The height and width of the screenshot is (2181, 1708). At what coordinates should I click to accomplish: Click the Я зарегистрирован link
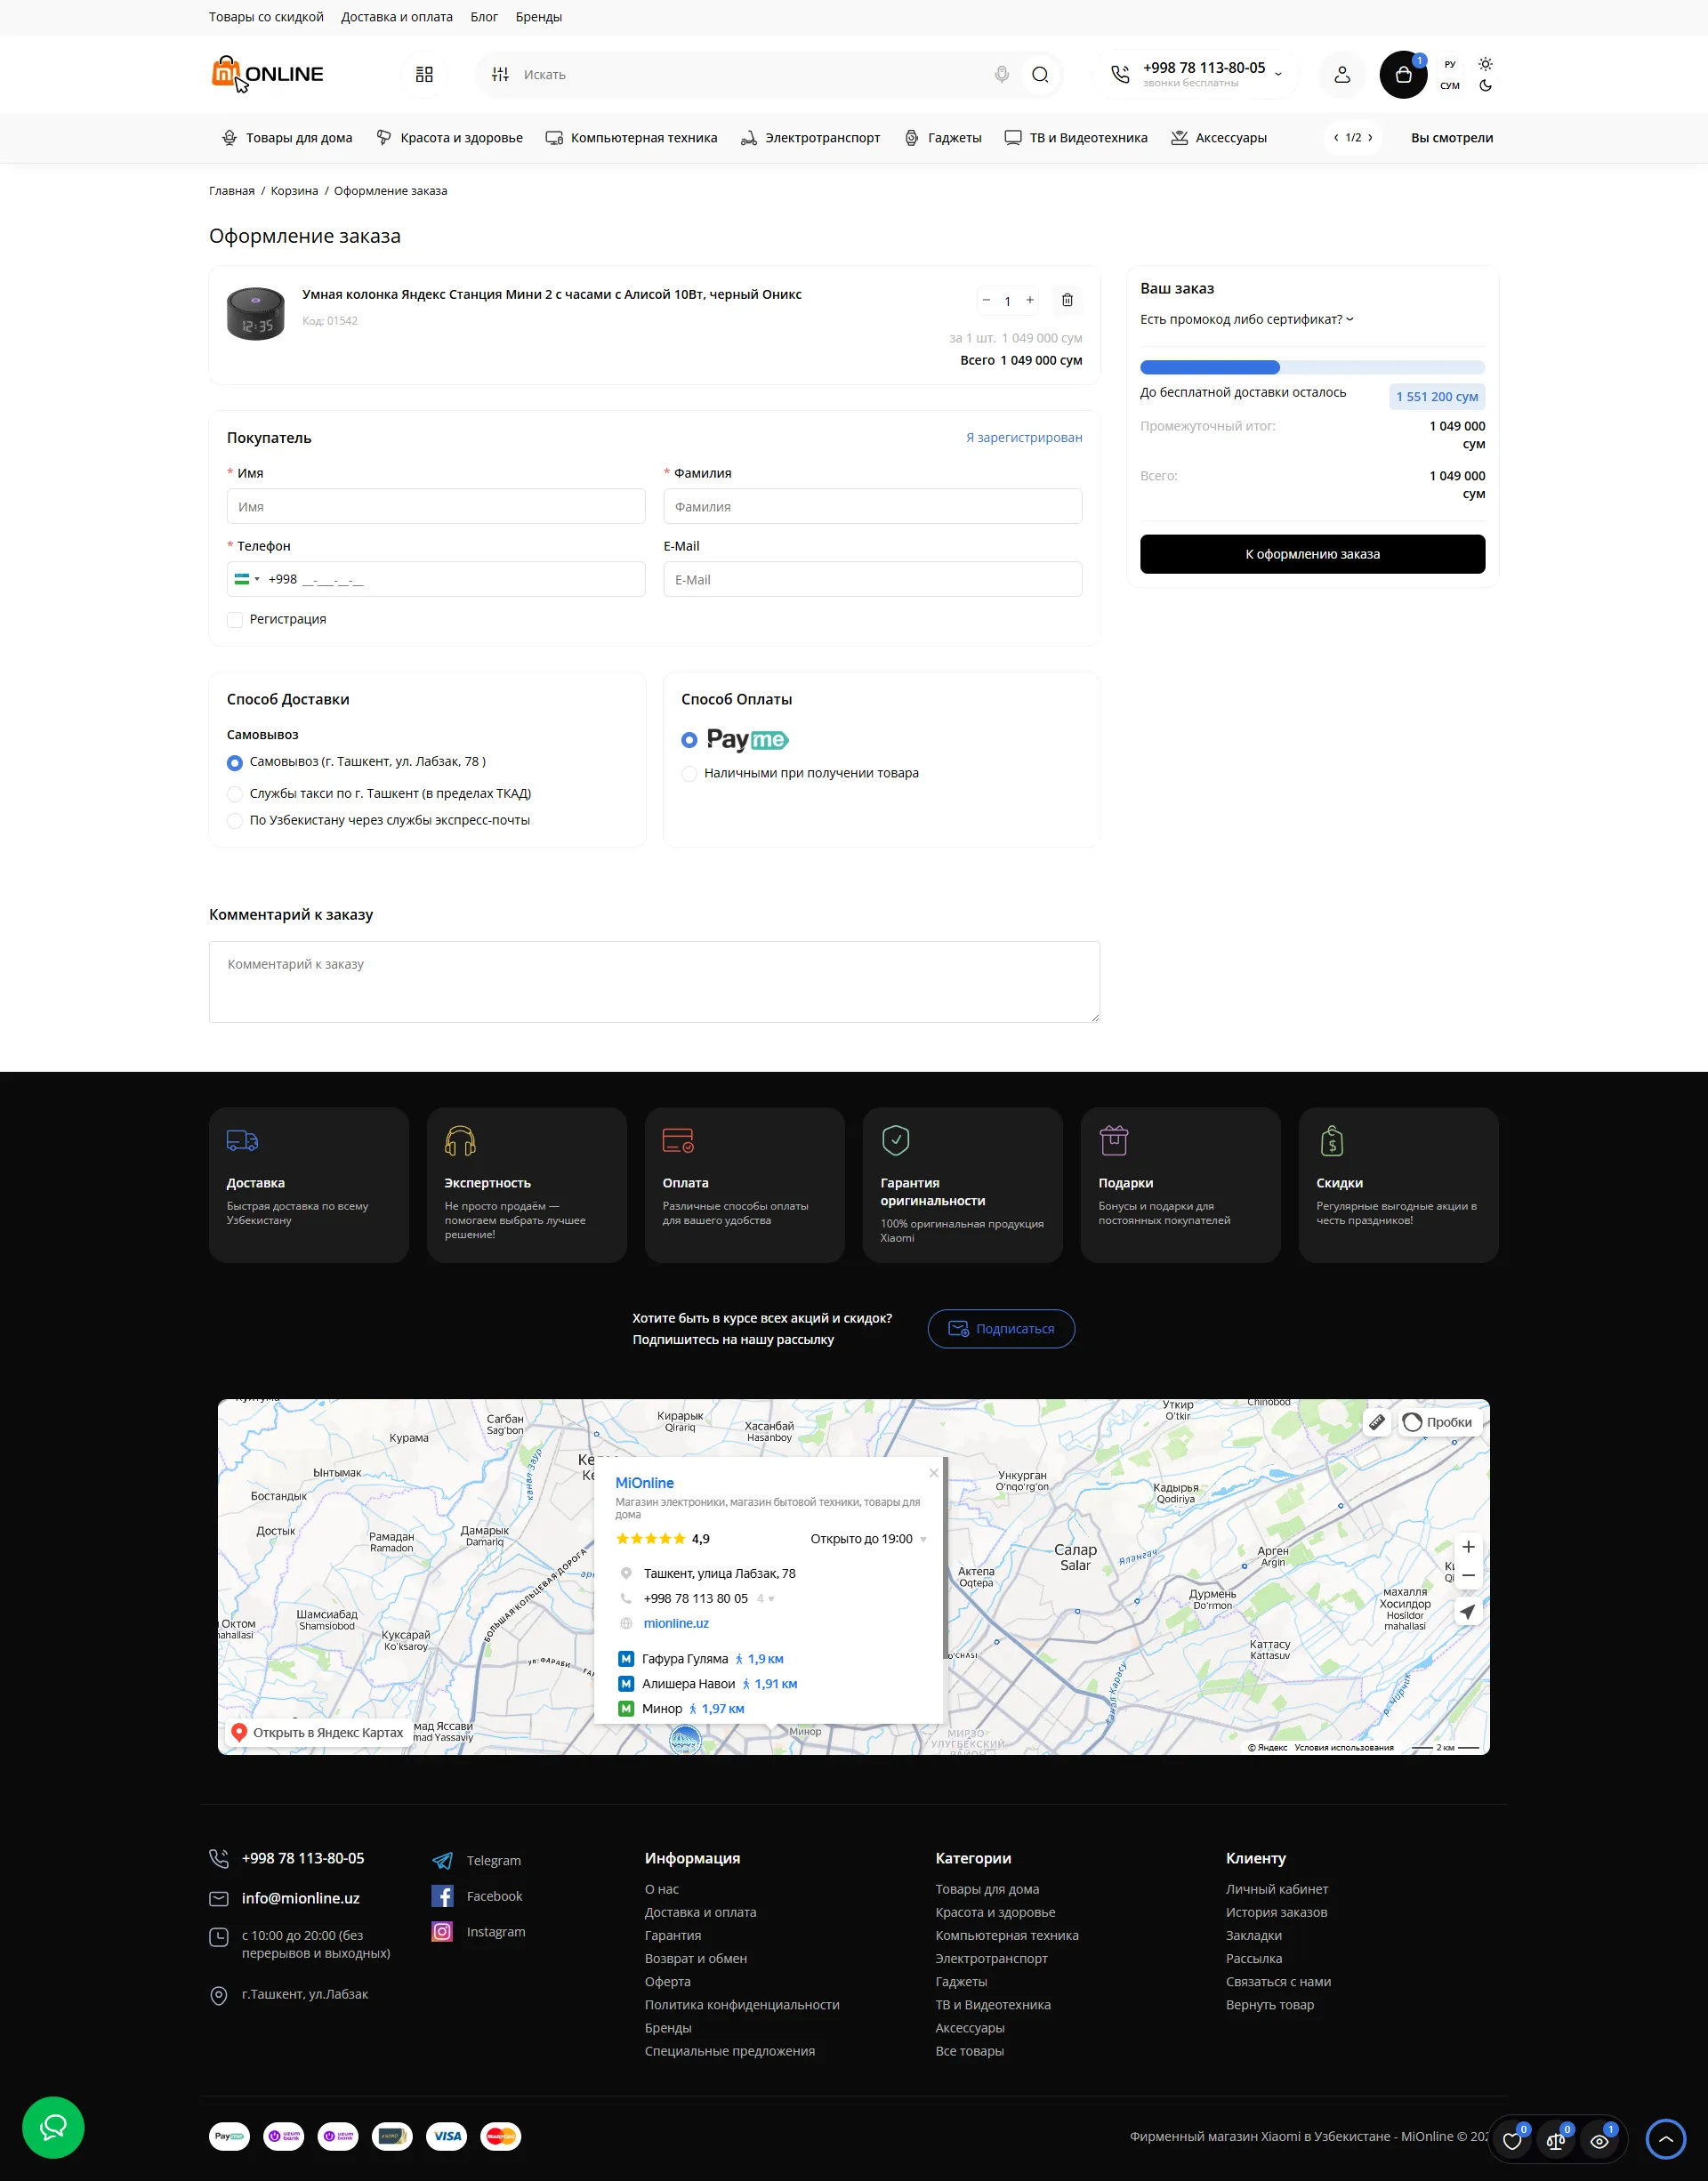point(1024,438)
